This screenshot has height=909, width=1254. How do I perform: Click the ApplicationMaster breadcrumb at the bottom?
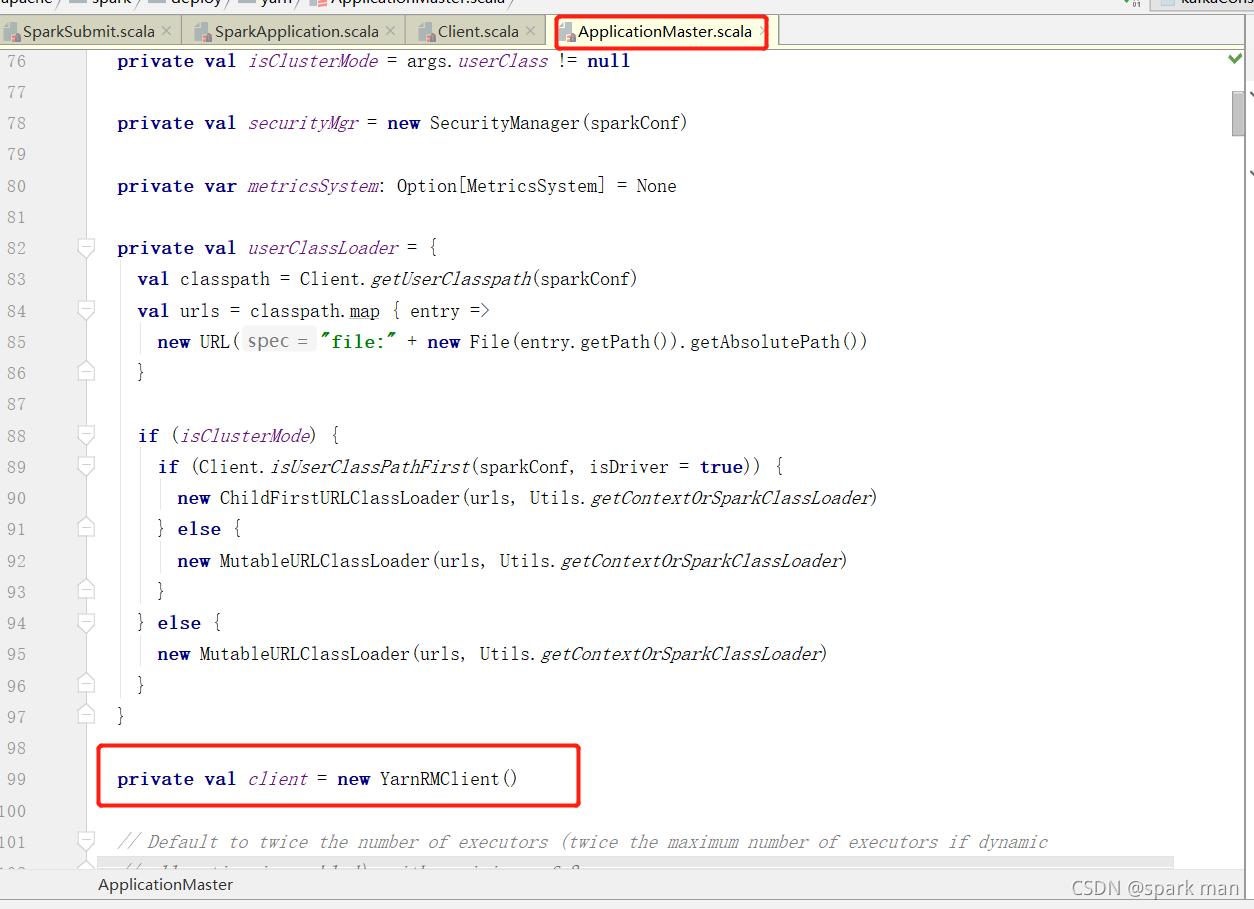click(x=165, y=885)
